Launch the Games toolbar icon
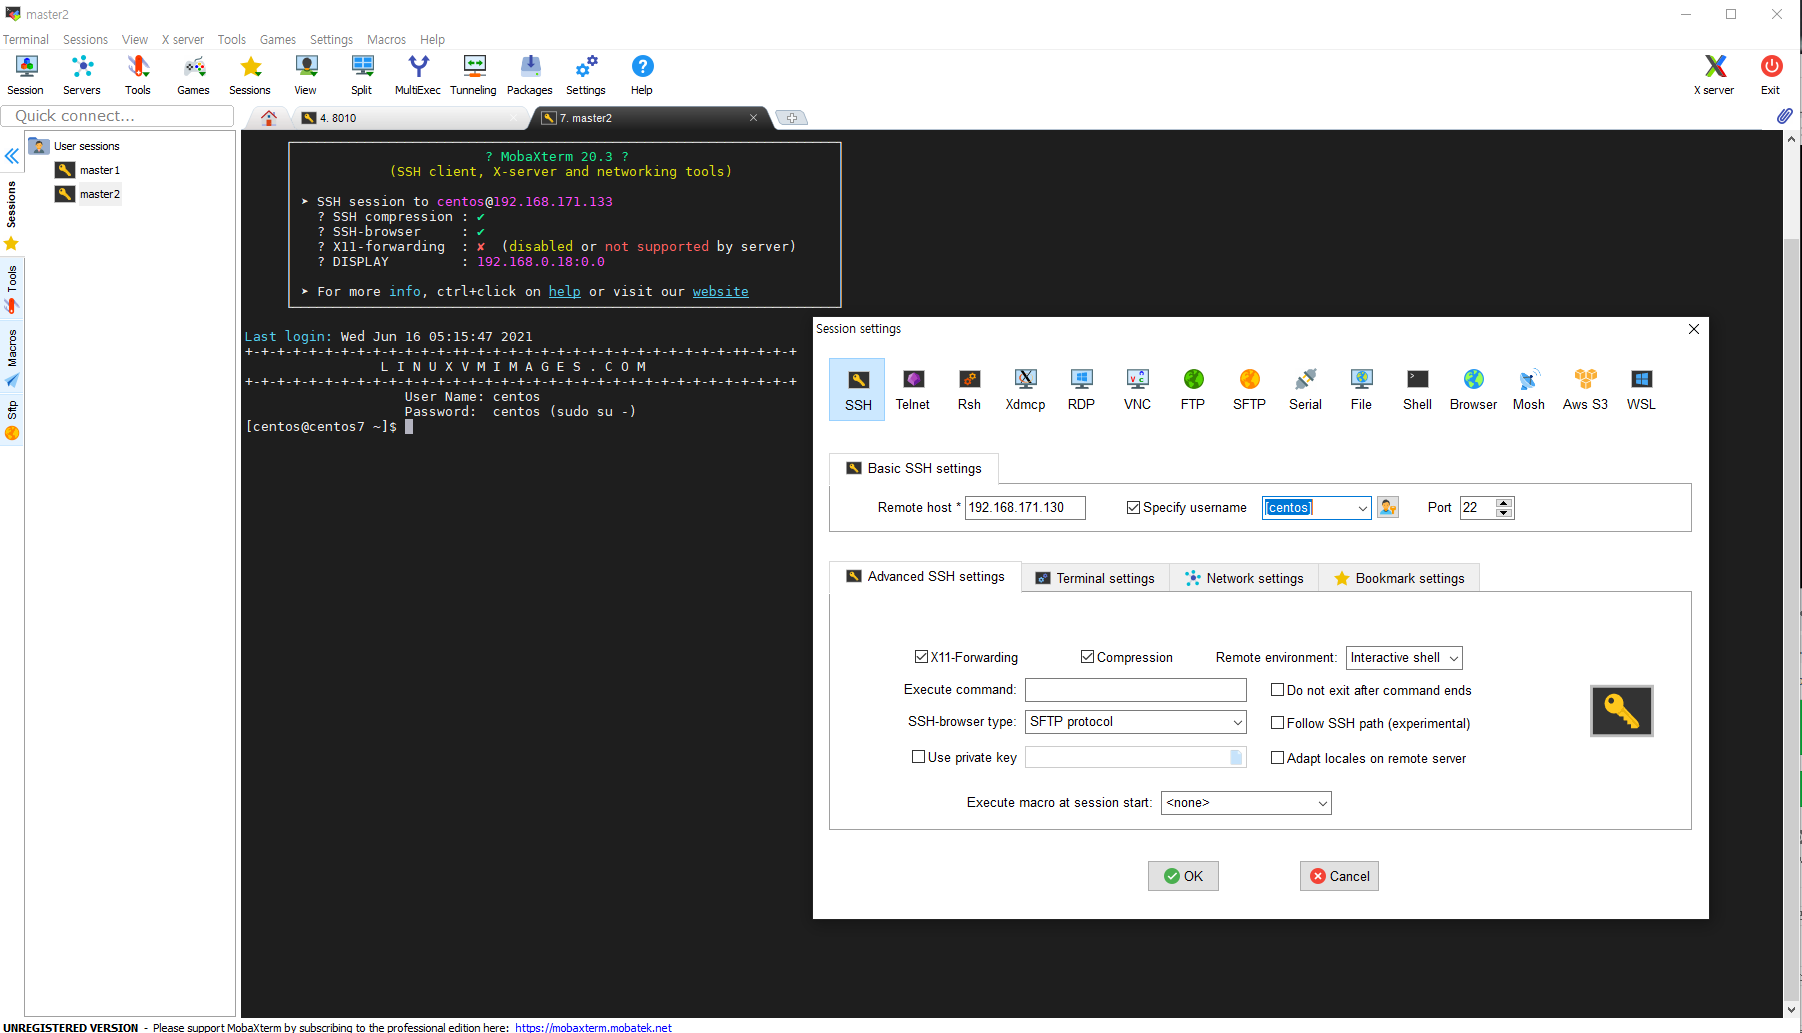Image resolution: width=1802 pixels, height=1033 pixels. (x=194, y=75)
